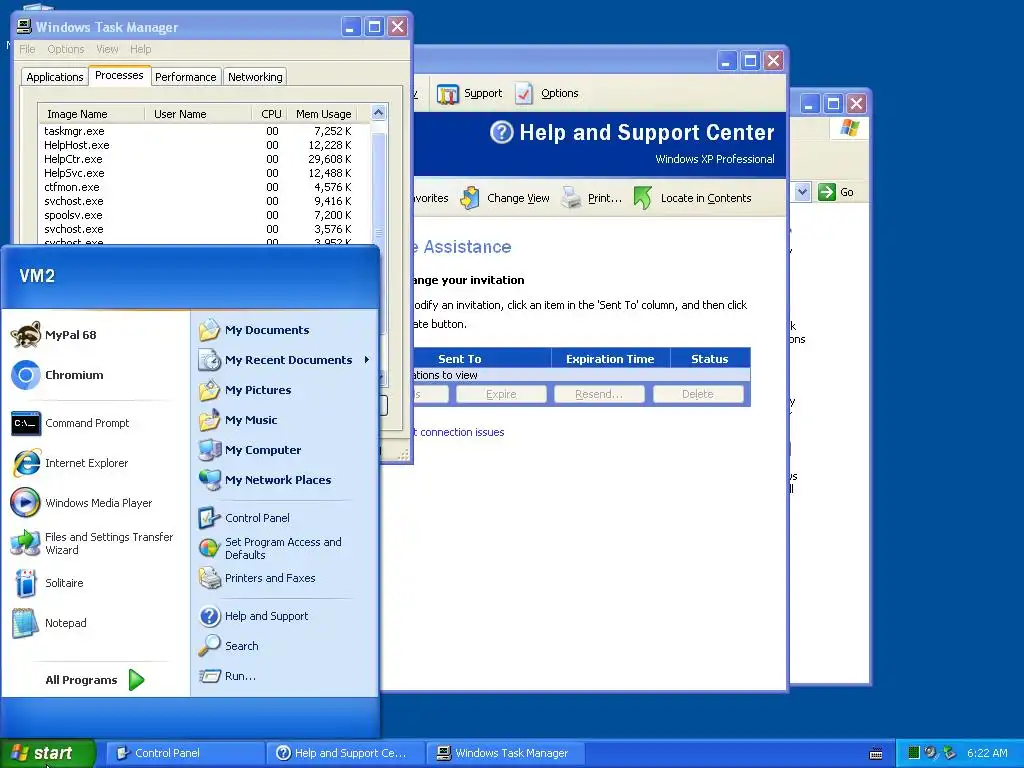
Task: Open Windows Media Player
Action: click(82, 503)
